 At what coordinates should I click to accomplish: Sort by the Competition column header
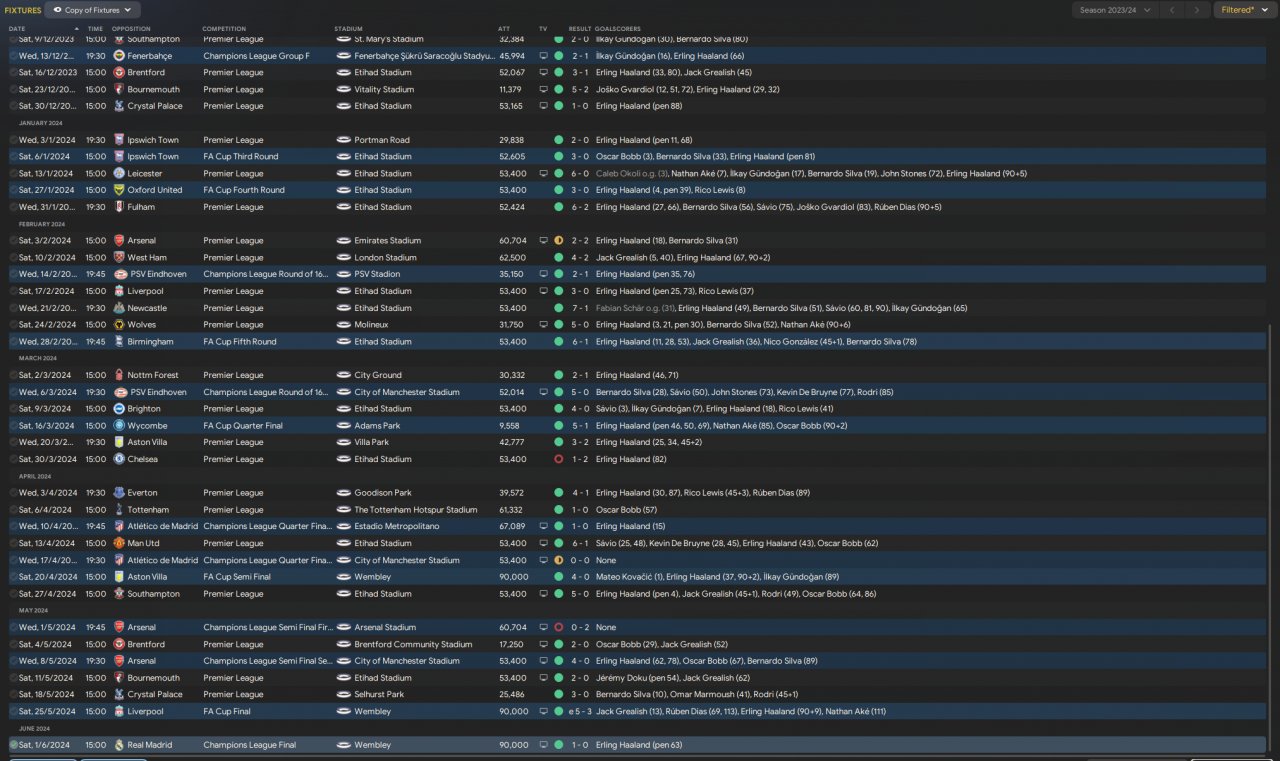[x=224, y=29]
